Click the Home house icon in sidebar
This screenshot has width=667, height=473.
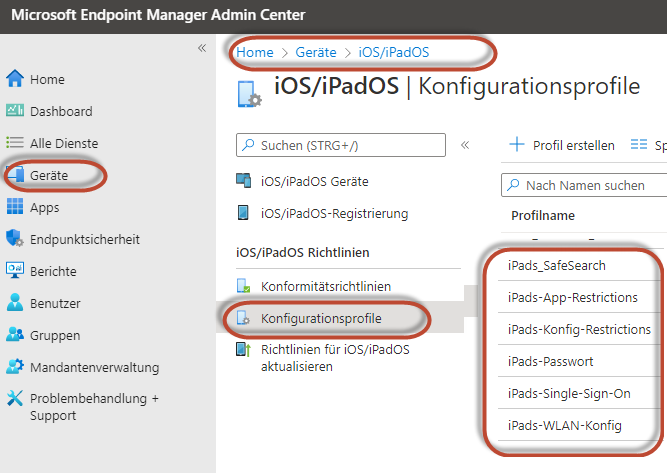coord(15,79)
